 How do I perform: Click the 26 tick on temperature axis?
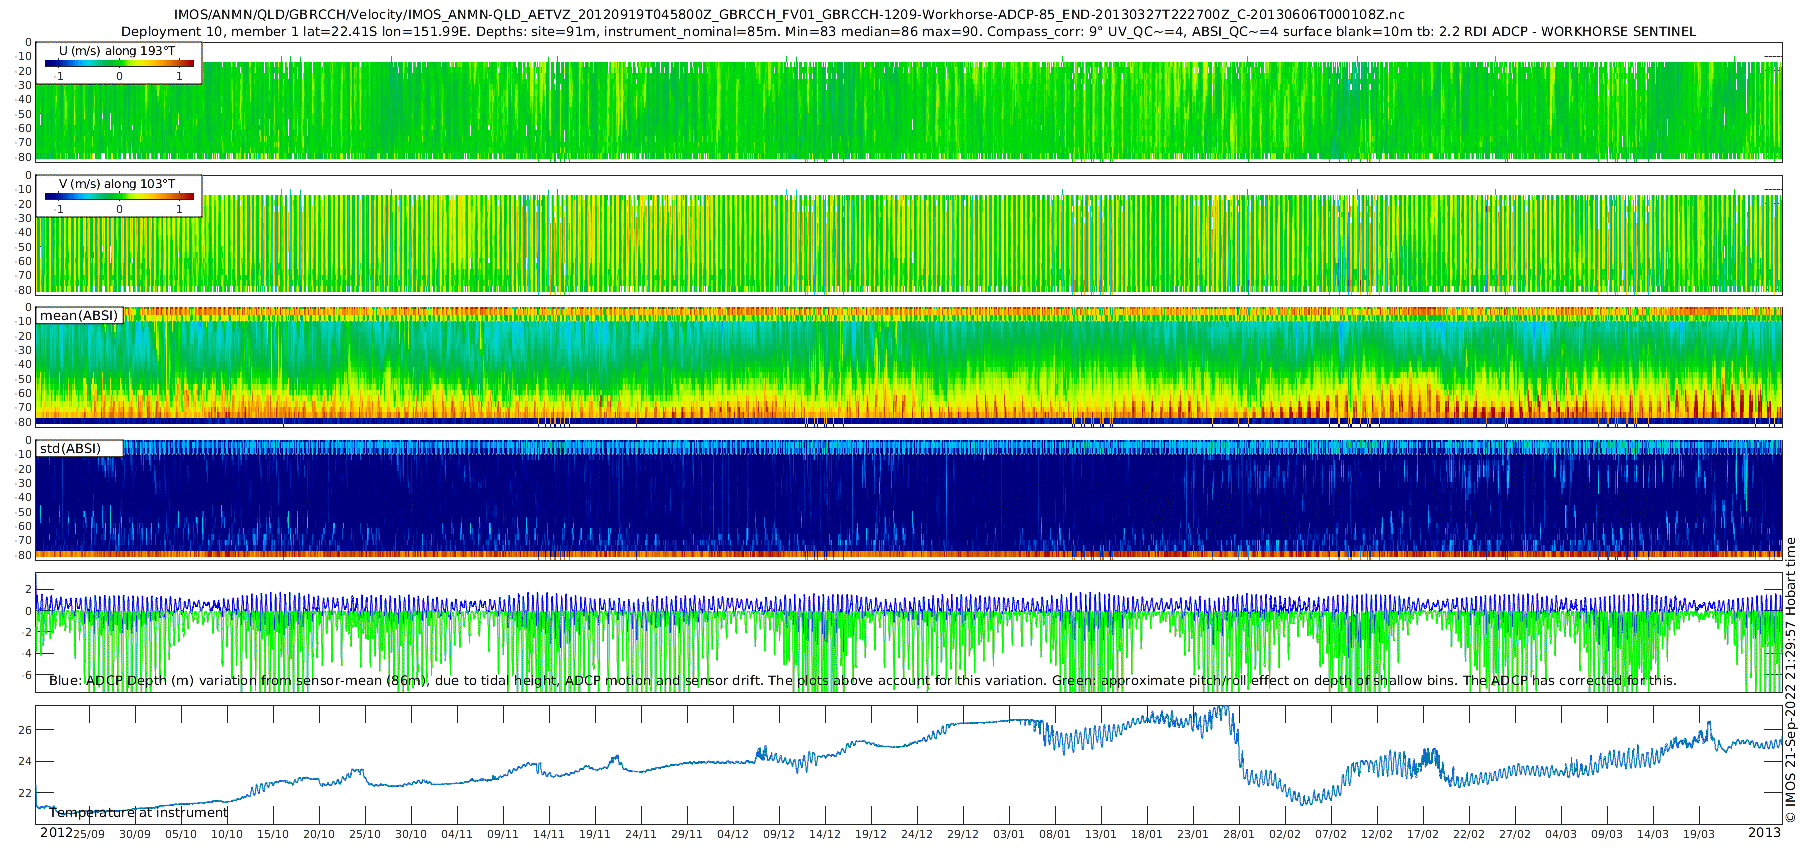[x=25, y=730]
